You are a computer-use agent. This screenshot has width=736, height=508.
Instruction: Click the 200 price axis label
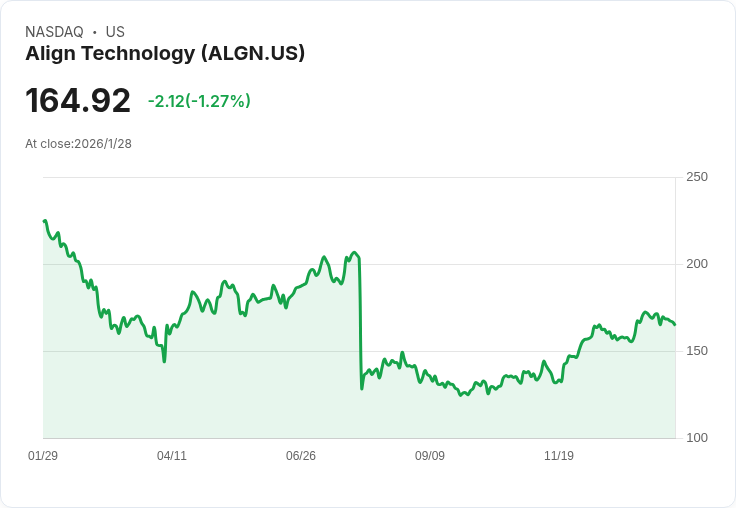[697, 264]
